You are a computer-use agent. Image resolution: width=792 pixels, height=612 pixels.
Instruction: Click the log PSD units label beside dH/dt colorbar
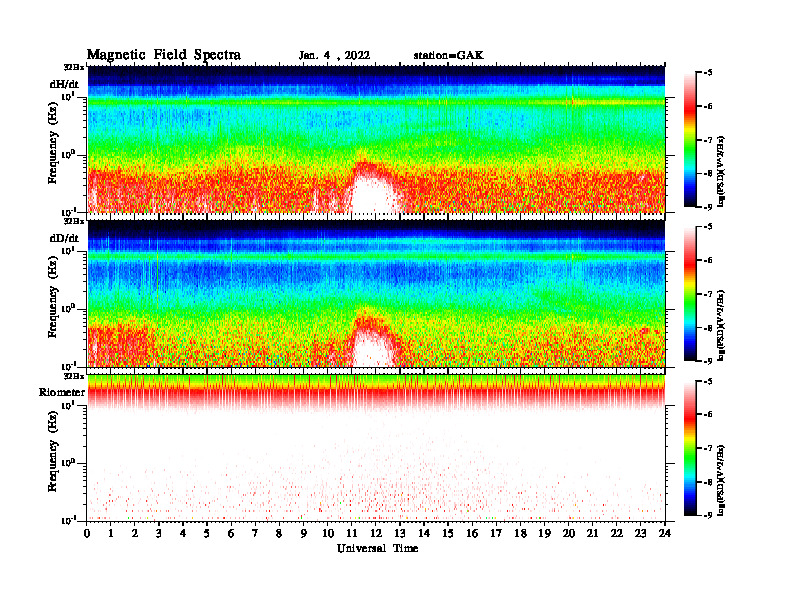tap(721, 171)
